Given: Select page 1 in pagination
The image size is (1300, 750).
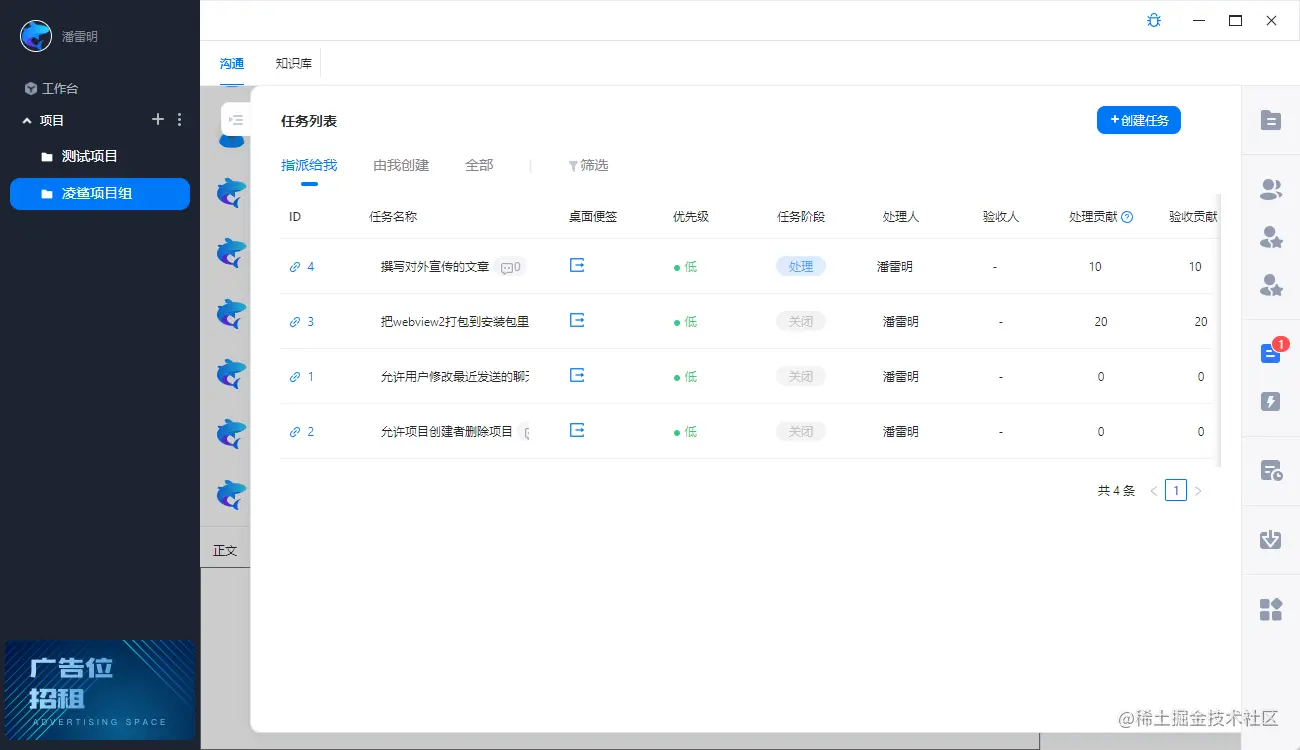Looking at the screenshot, I should coord(1176,491).
